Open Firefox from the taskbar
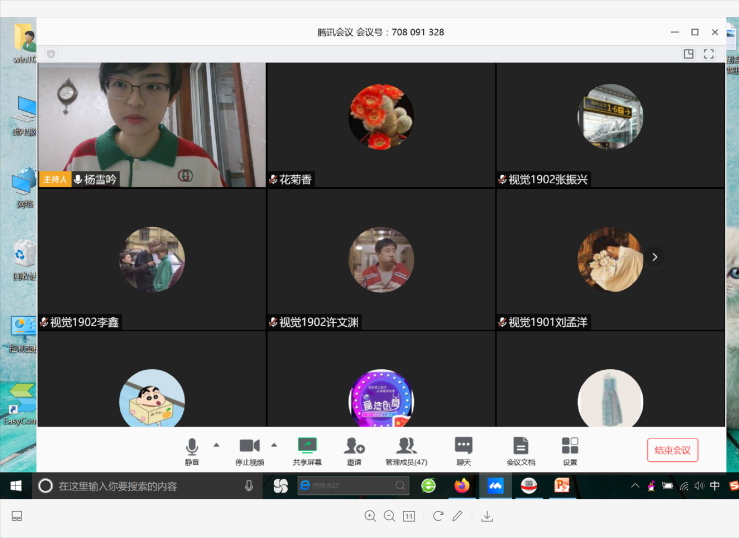 tap(461, 486)
